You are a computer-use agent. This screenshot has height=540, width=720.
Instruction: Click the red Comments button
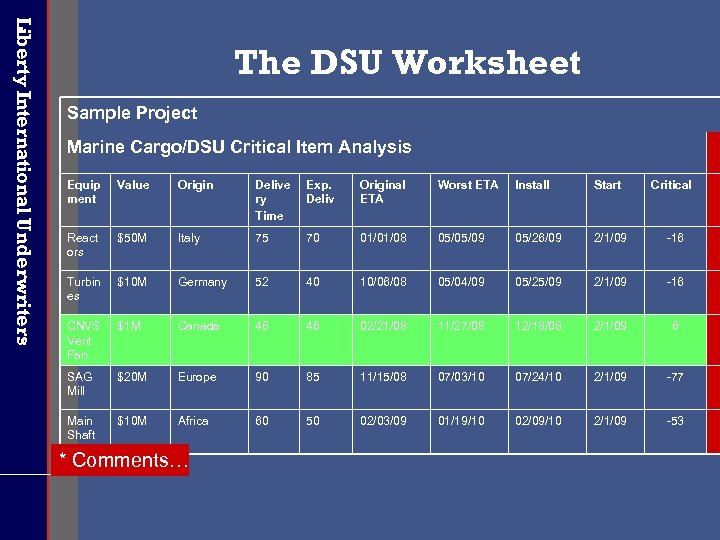(120, 460)
